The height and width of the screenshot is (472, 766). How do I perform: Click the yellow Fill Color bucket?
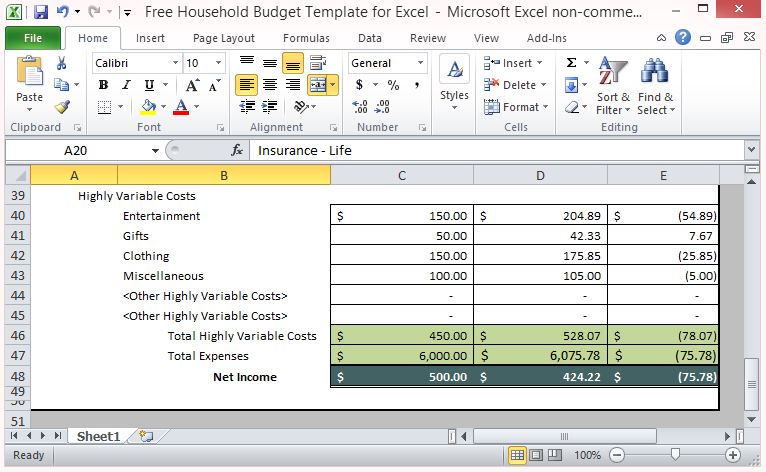click(x=148, y=107)
